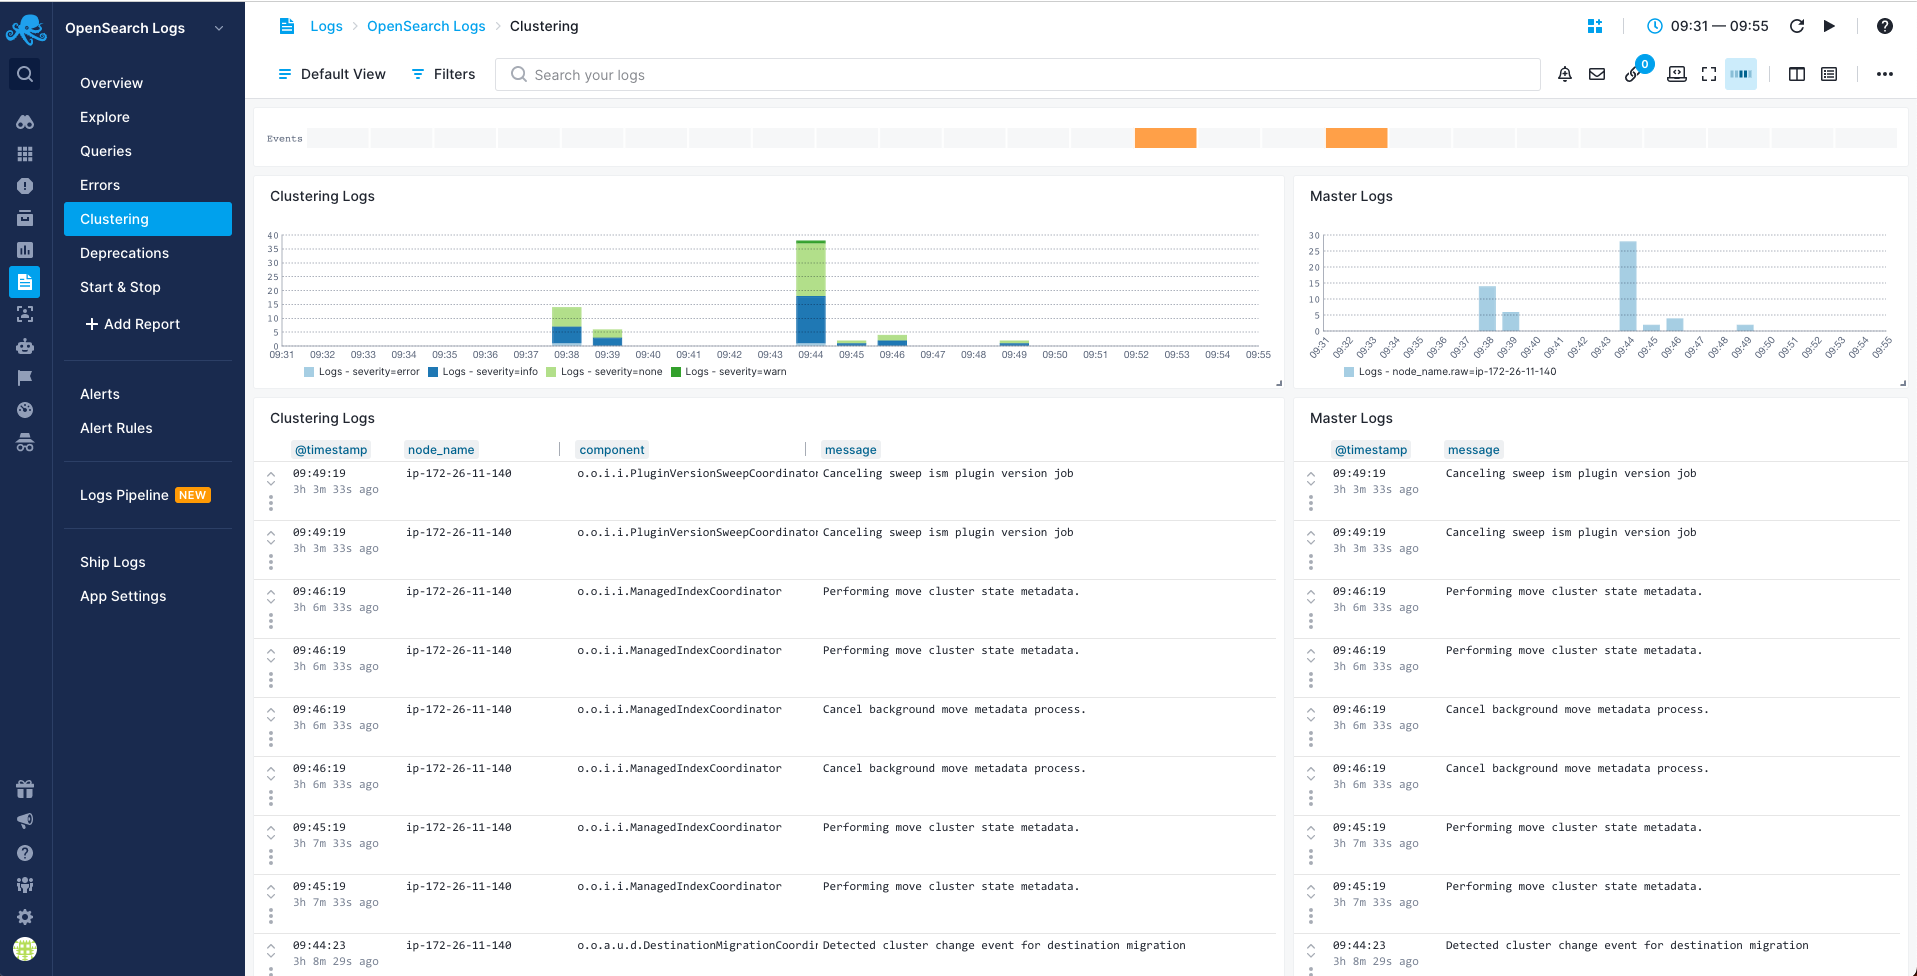Click the @timestamp column header in Clustering Logs

point(331,450)
